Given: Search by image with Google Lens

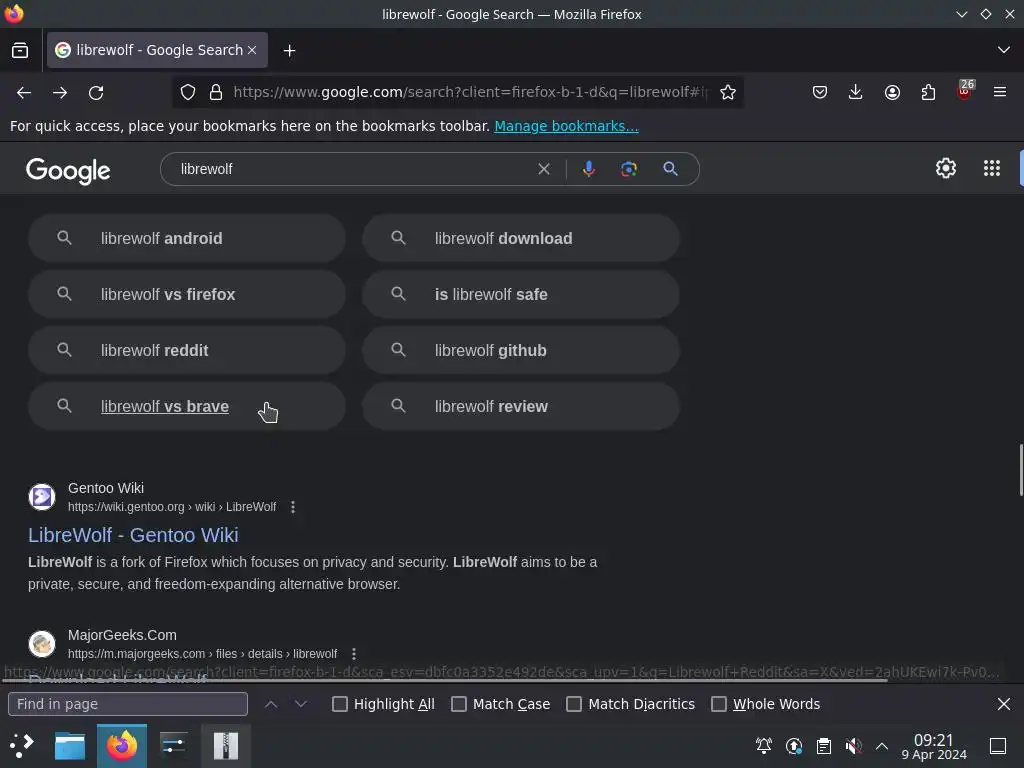Looking at the screenshot, I should [628, 169].
